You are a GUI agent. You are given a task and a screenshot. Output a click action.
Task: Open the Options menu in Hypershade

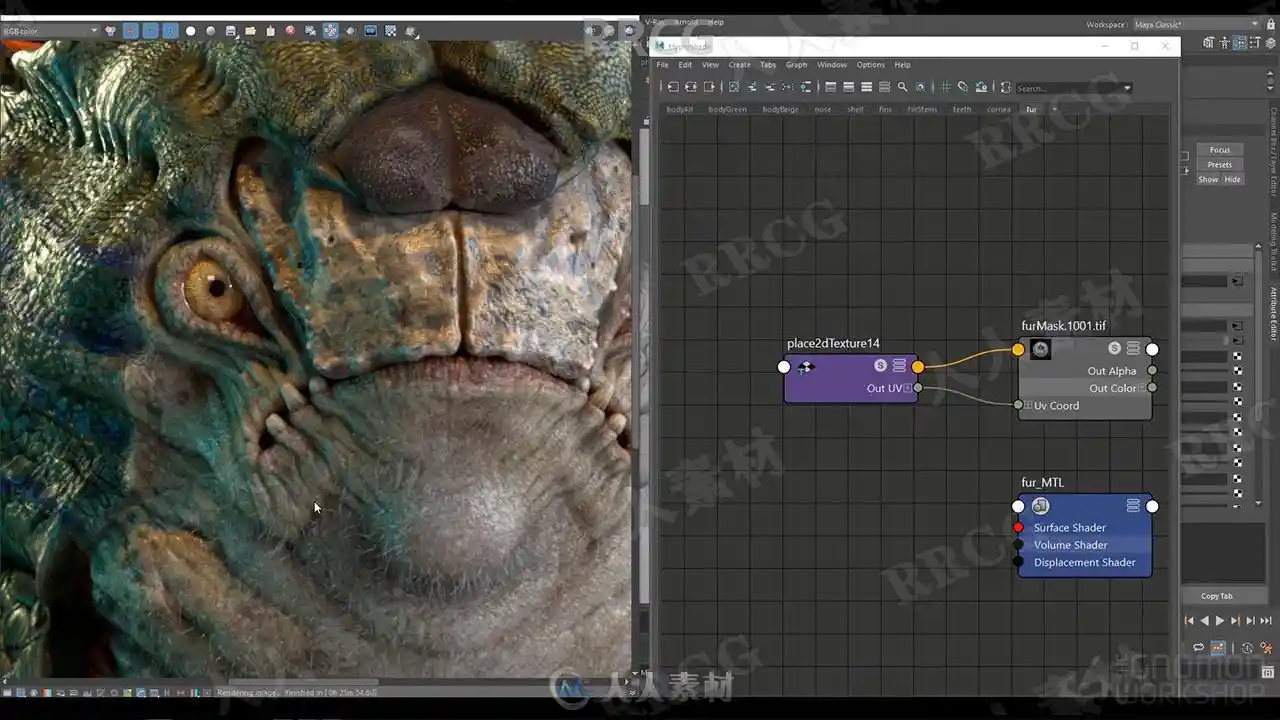(870, 65)
